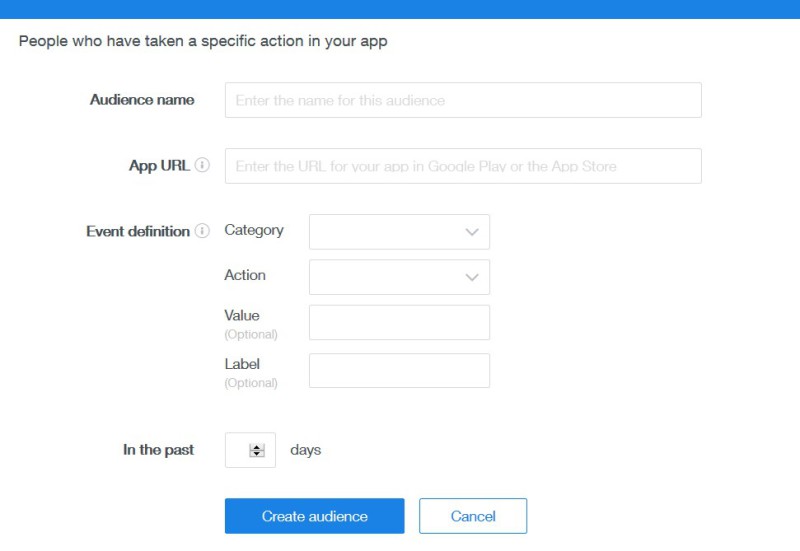Click the 'People who have taken' heading

[202, 42]
